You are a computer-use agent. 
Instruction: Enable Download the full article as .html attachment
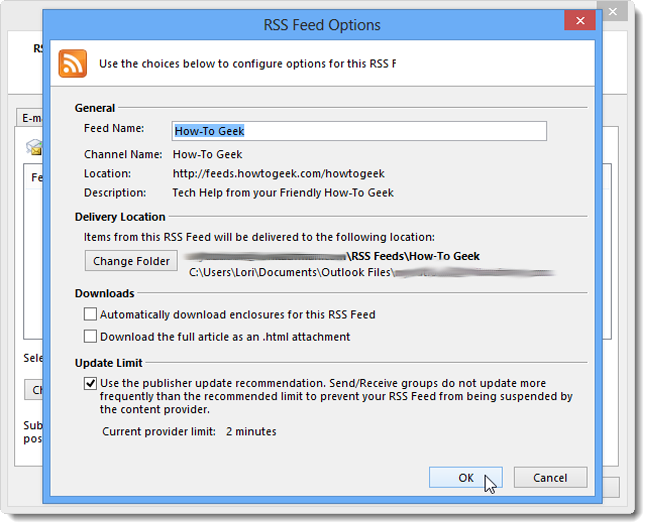(x=90, y=336)
